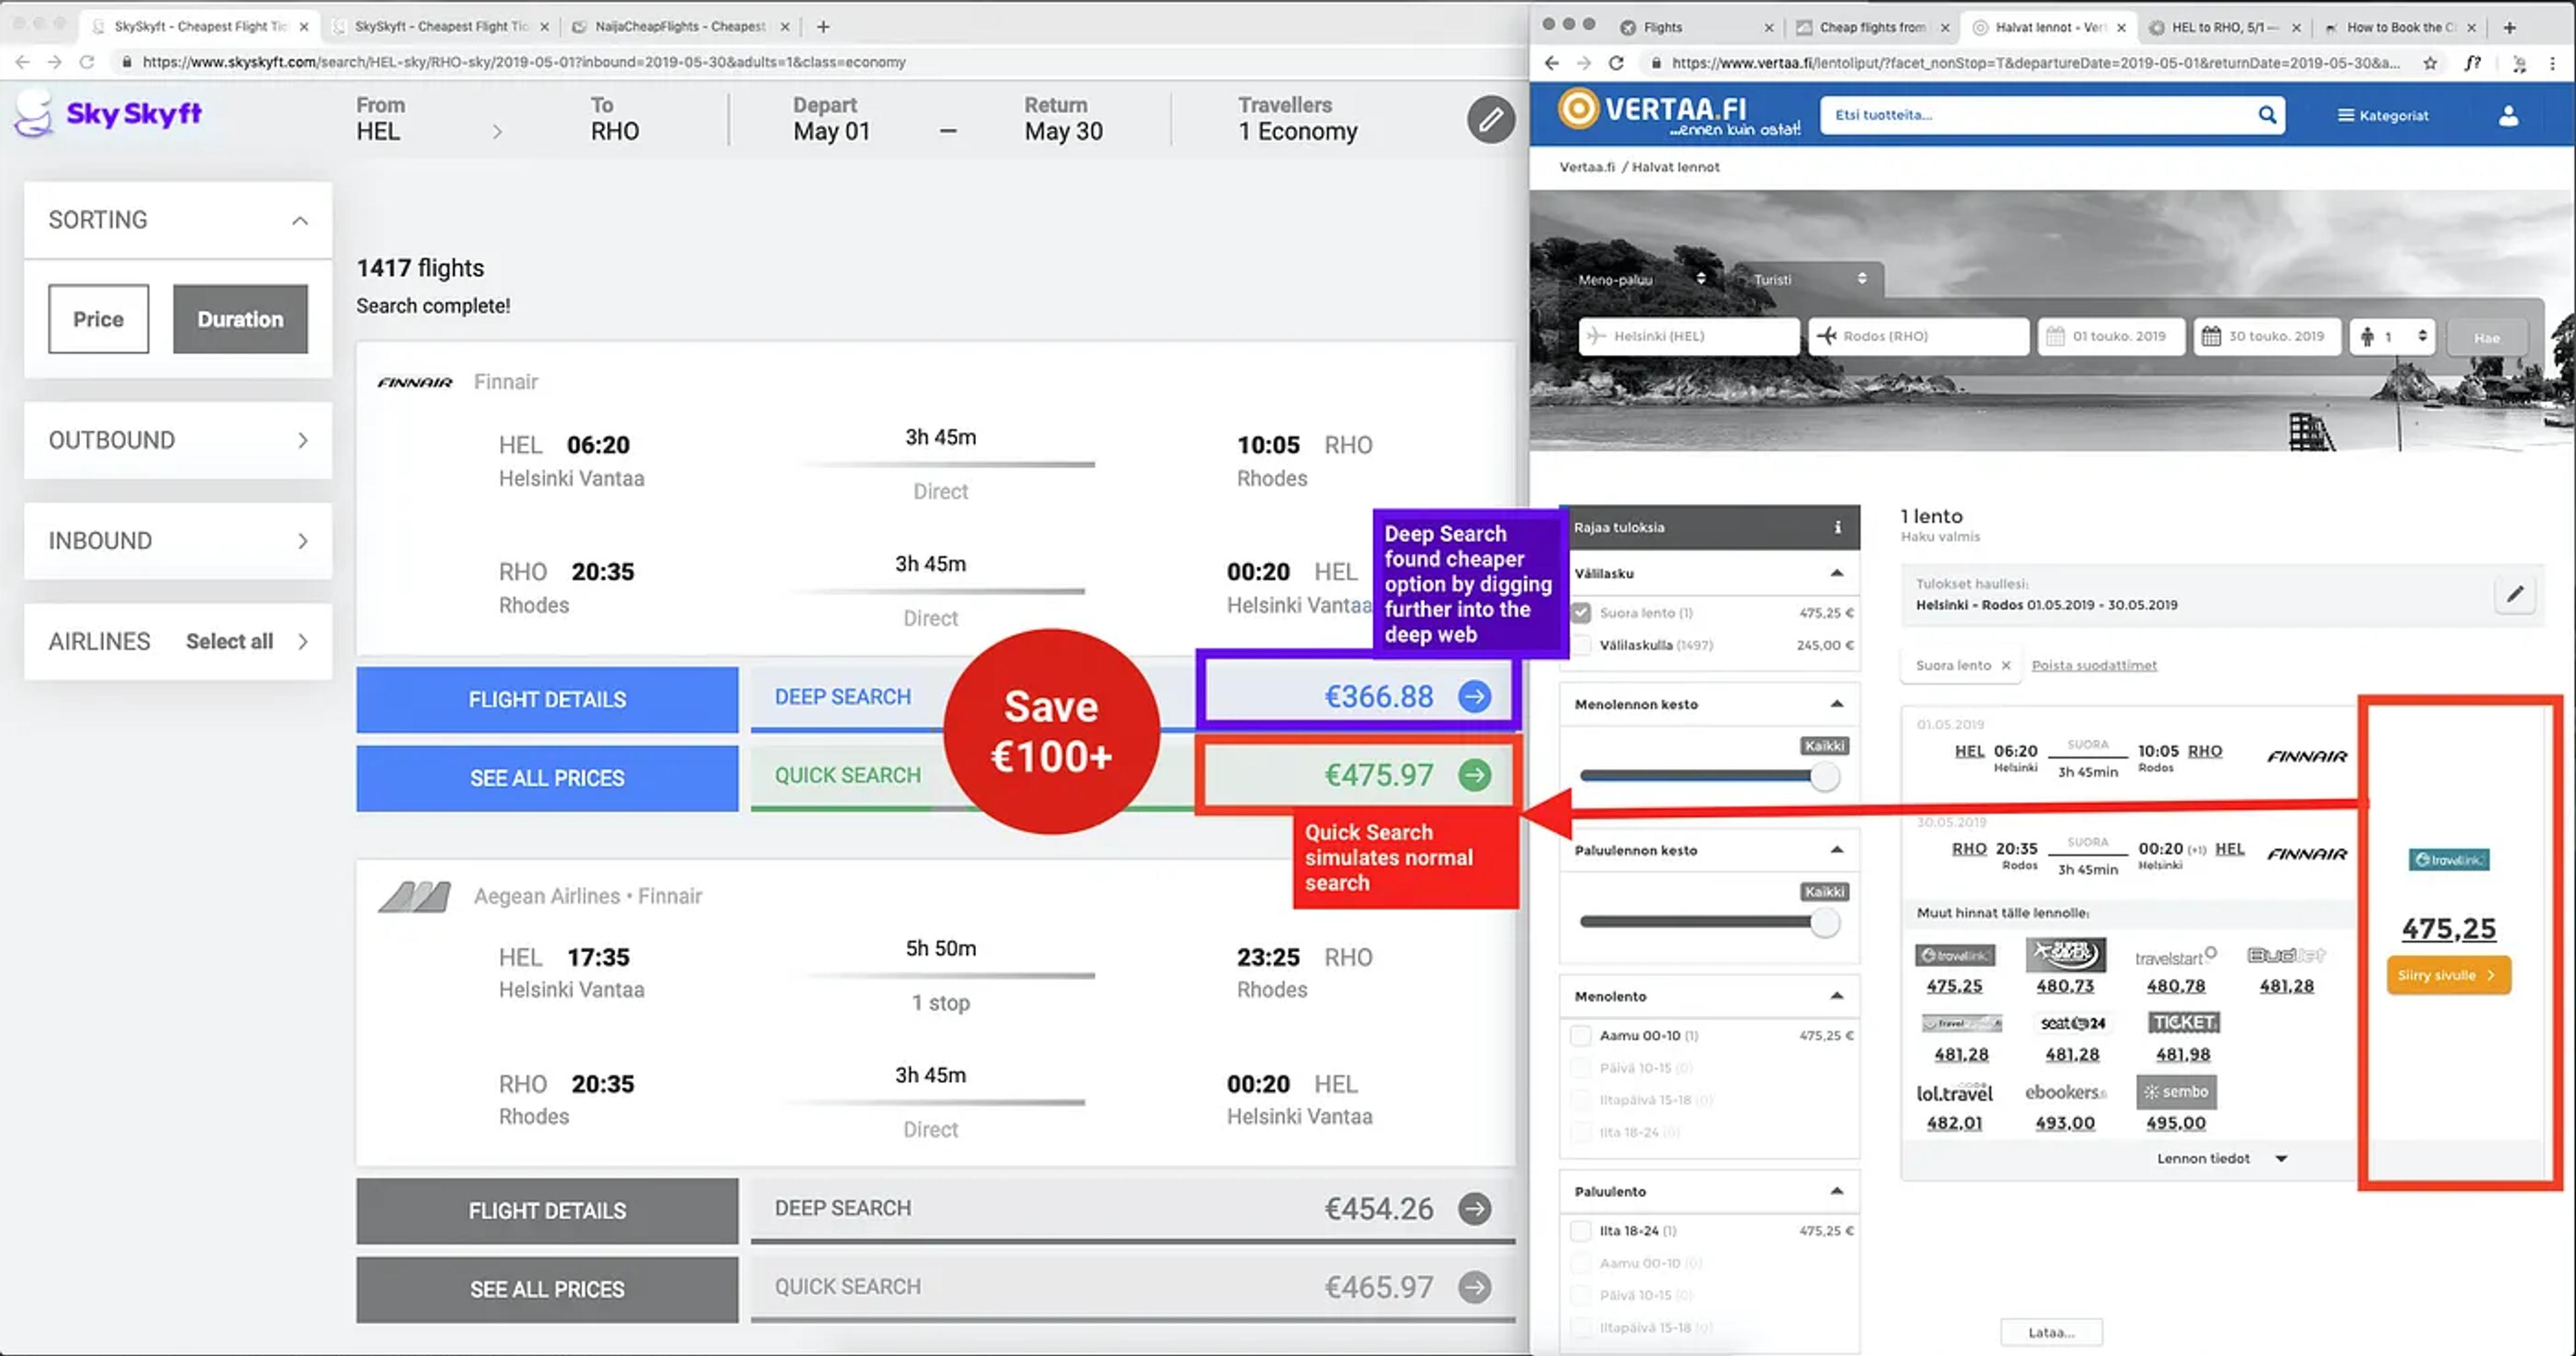Click the travellink logo in Muut hinnat list

1954,955
